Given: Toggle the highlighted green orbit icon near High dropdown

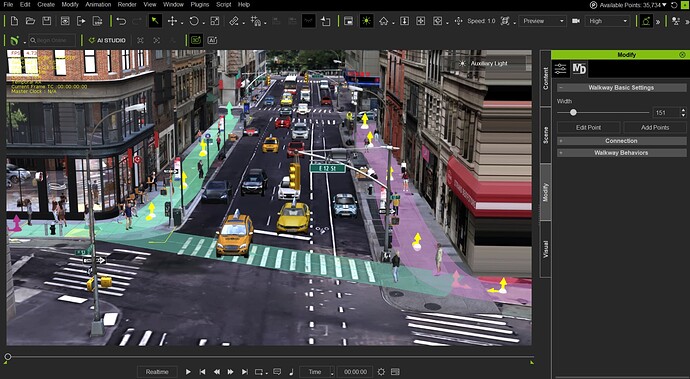Looking at the screenshot, I should 646,21.
